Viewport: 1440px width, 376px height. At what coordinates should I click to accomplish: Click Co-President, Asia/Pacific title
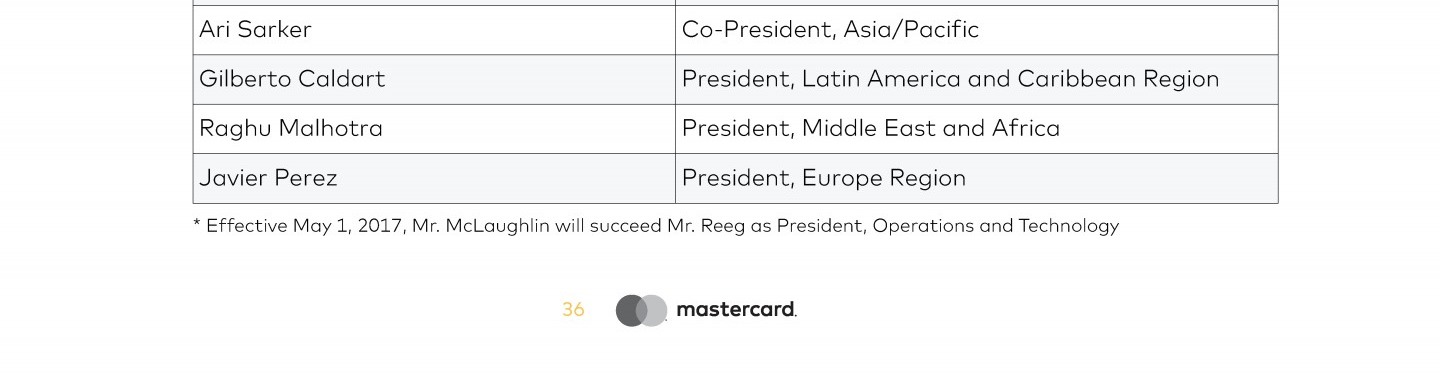[x=830, y=30]
